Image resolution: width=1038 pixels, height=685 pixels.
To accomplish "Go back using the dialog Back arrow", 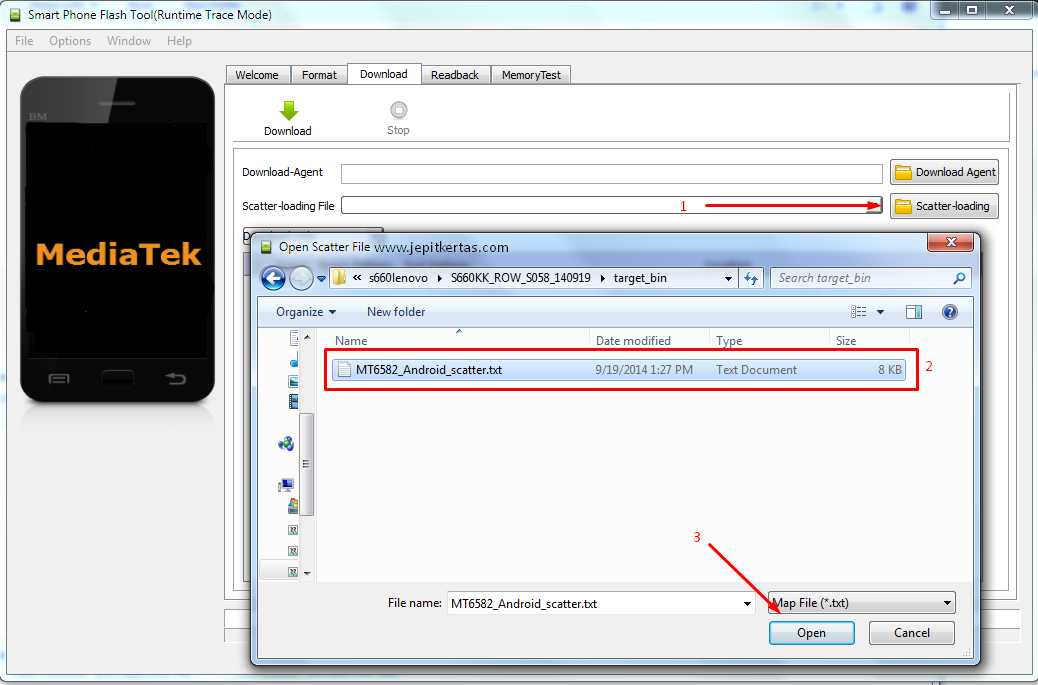I will (273, 278).
